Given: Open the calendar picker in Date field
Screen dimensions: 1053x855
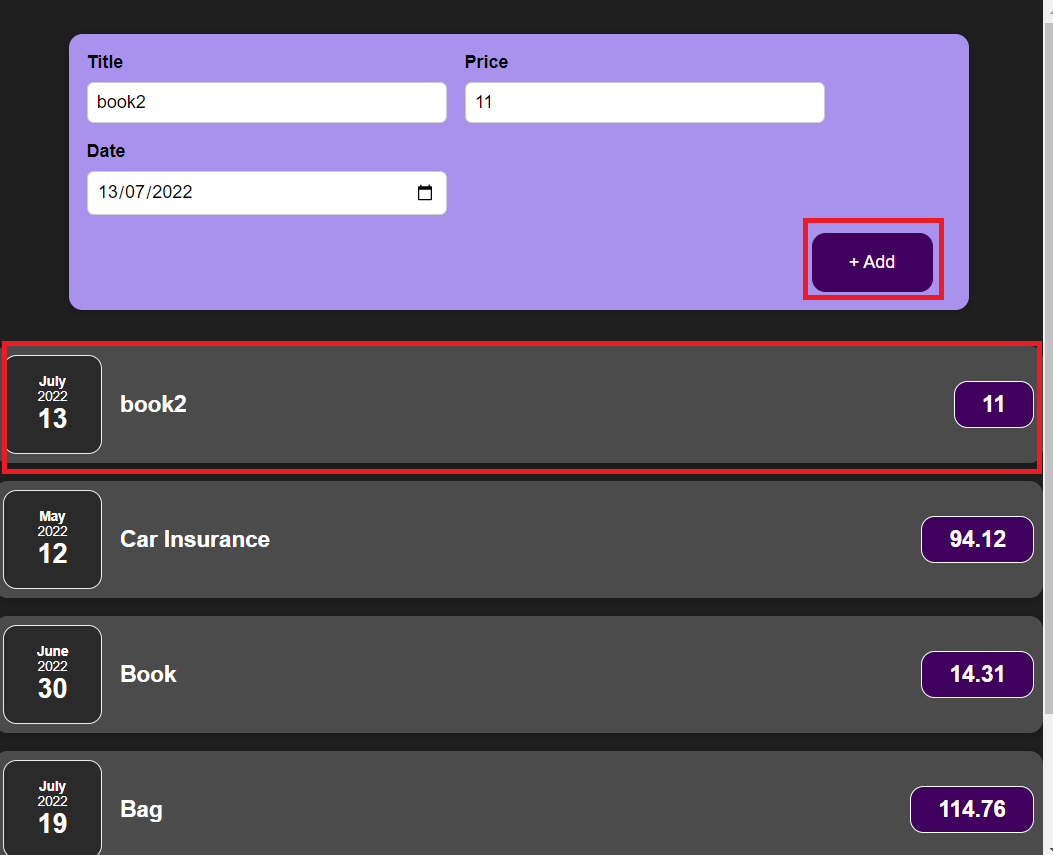Looking at the screenshot, I should pos(425,193).
